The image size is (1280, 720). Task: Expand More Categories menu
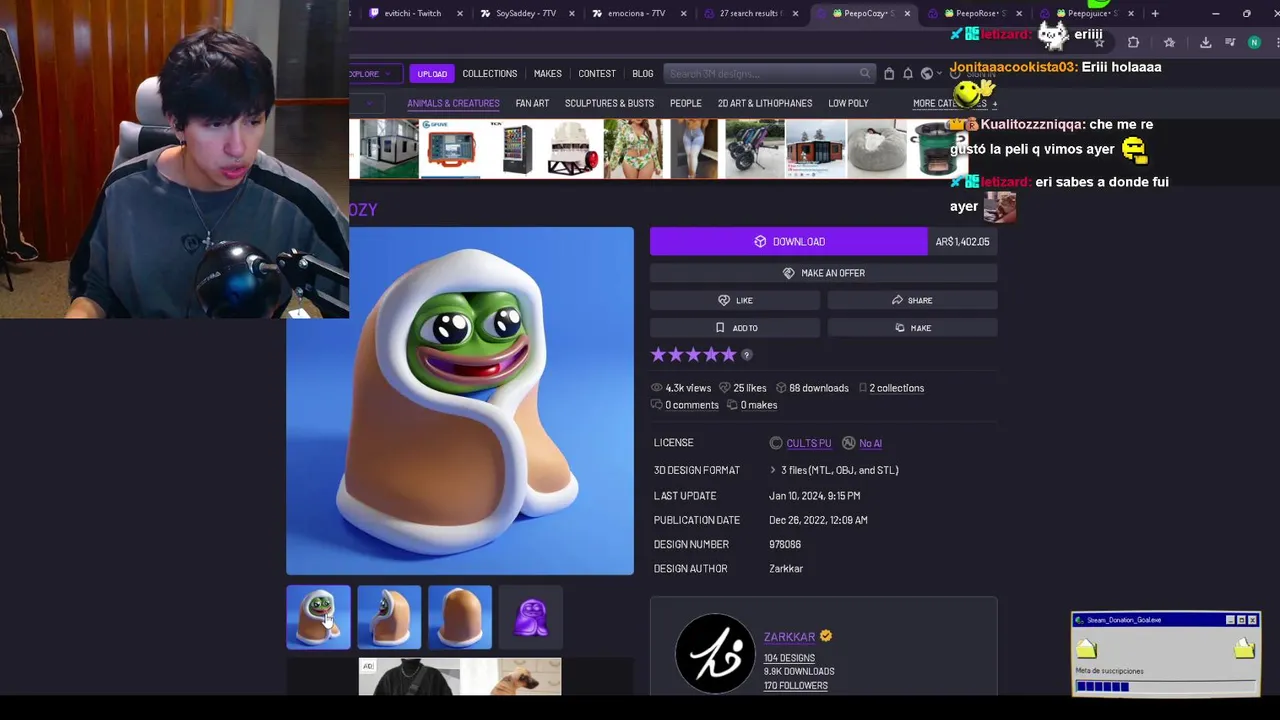click(x=954, y=103)
